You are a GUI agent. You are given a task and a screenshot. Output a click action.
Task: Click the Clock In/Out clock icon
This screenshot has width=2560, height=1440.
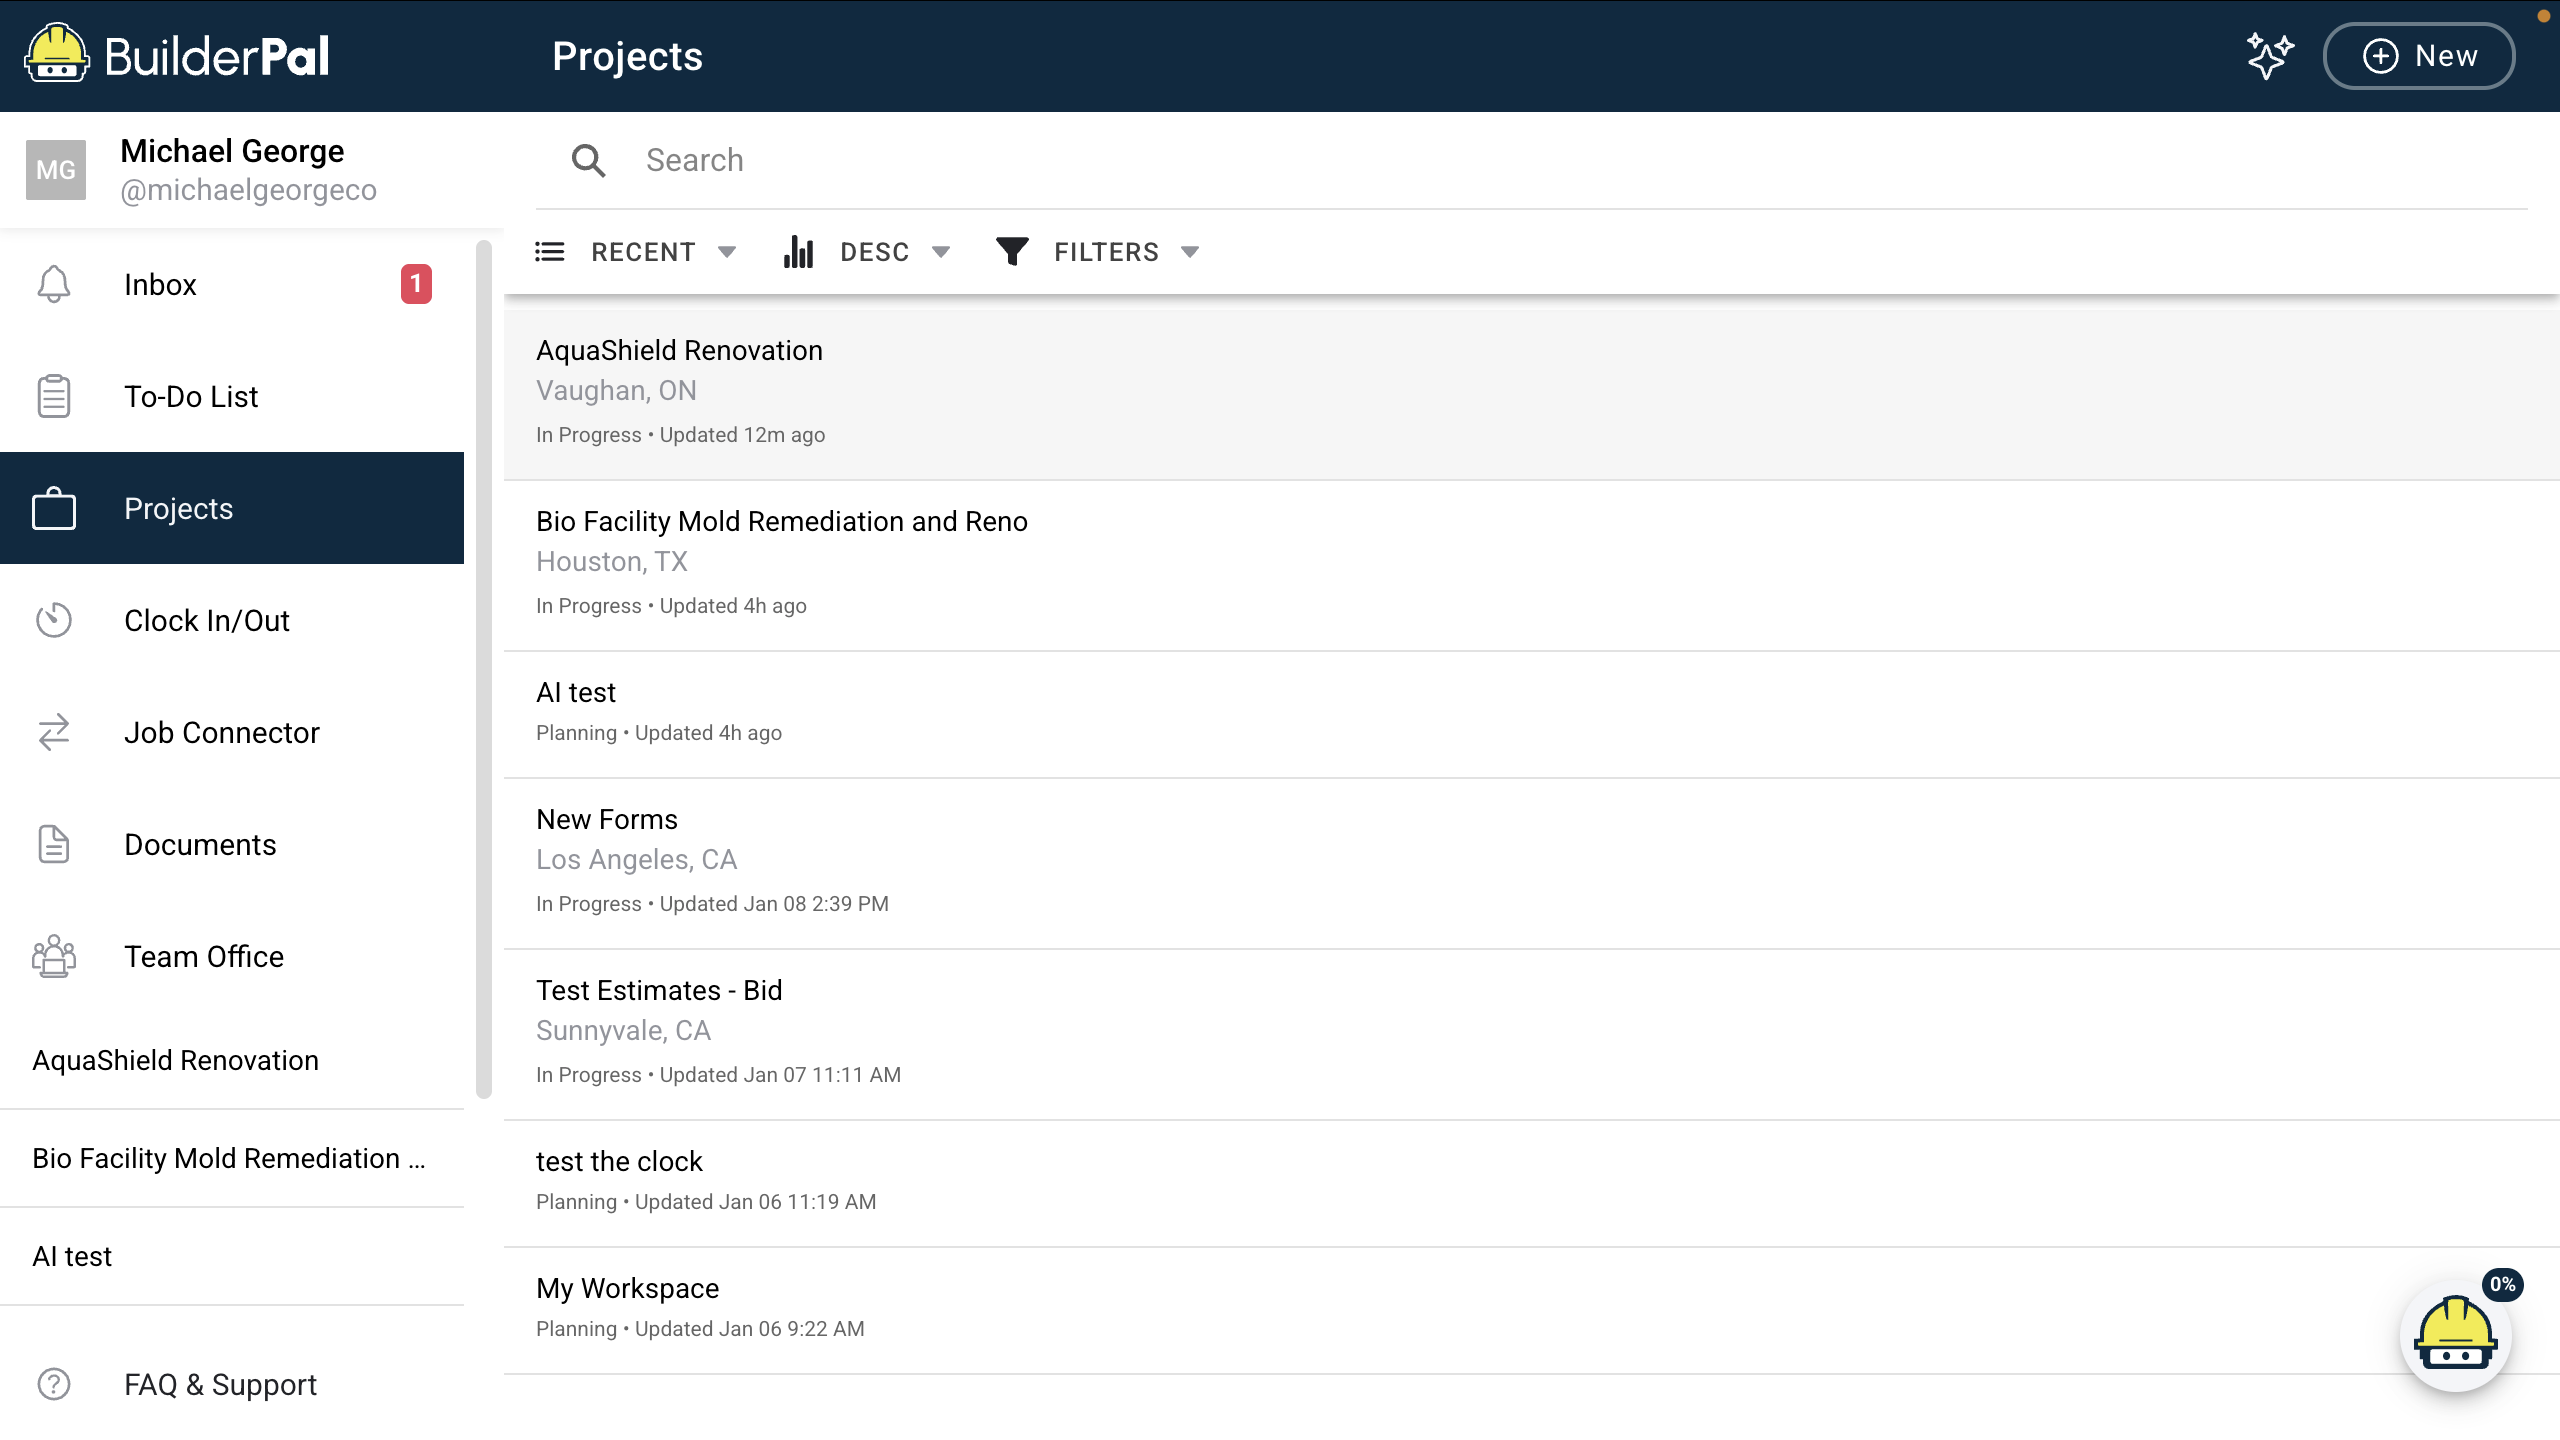coord(54,620)
